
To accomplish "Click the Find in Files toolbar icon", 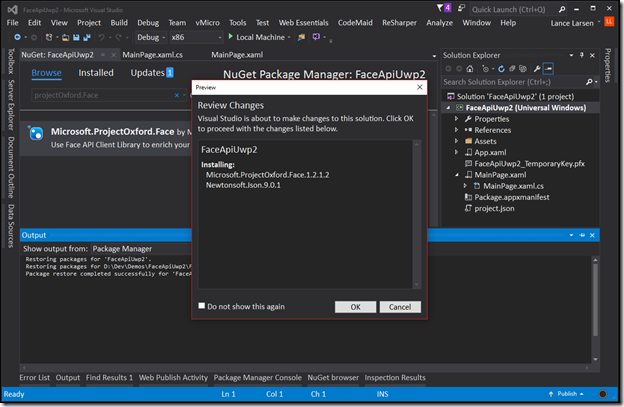I will click(x=301, y=37).
